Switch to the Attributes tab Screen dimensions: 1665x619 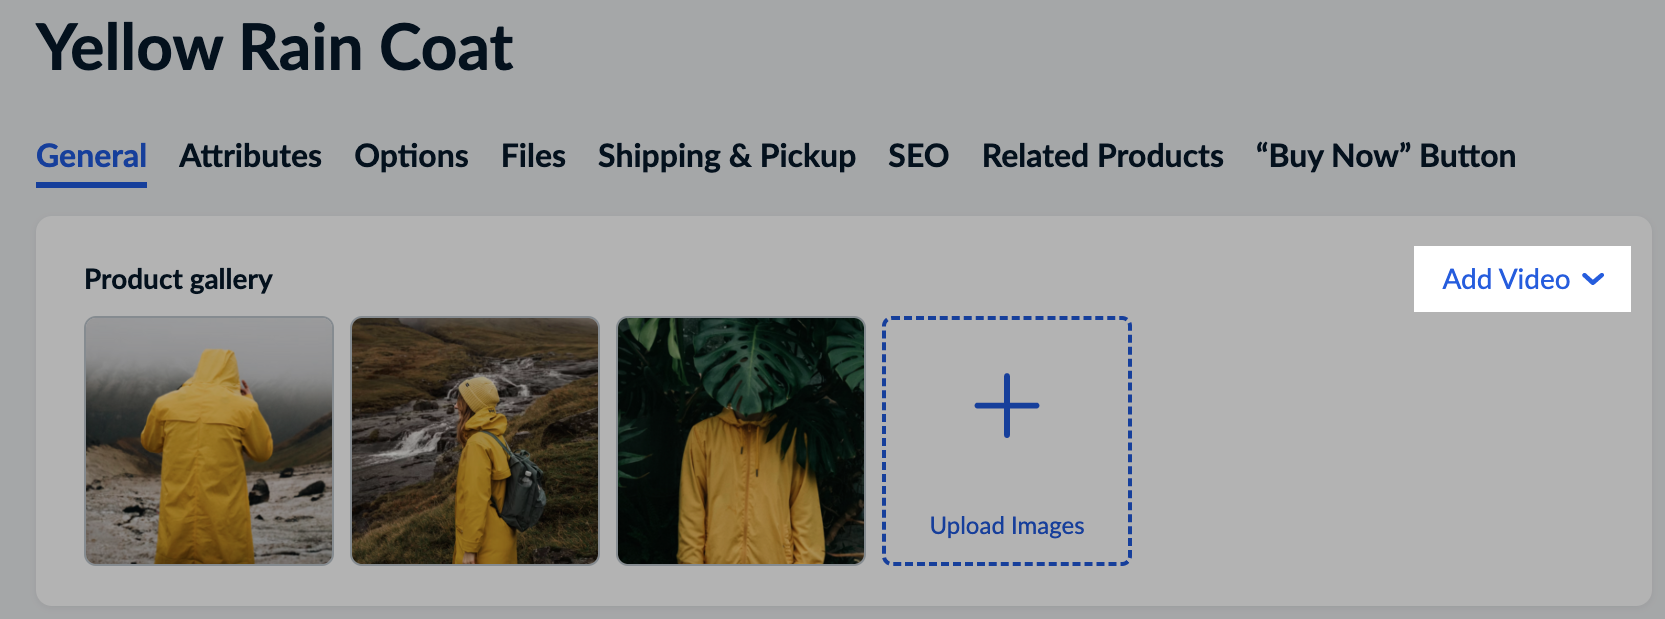[249, 156]
